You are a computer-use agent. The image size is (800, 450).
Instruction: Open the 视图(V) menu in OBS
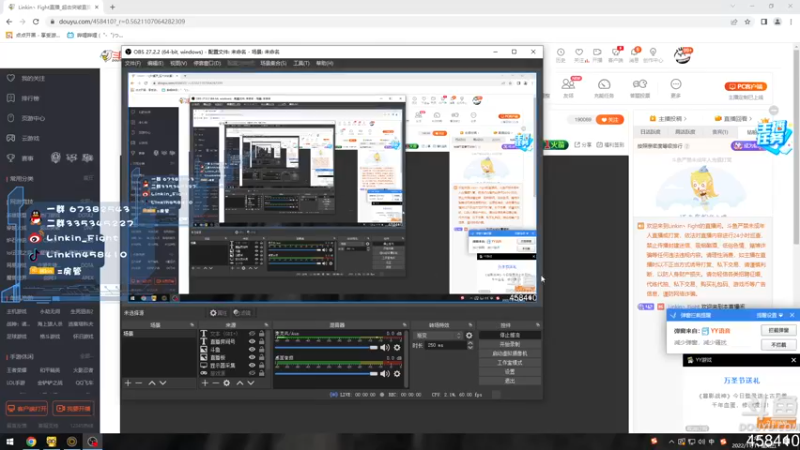pyautogui.click(x=178, y=63)
